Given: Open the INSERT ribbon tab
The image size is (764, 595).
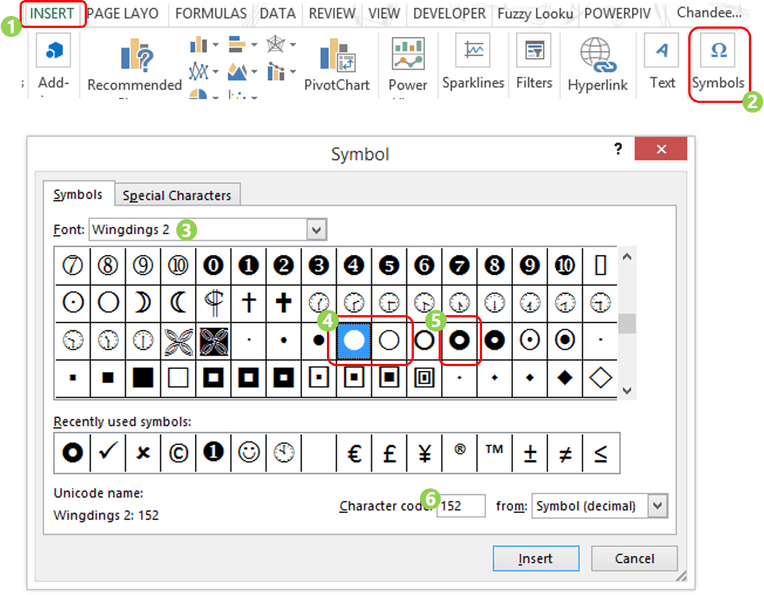Looking at the screenshot, I should [x=52, y=13].
